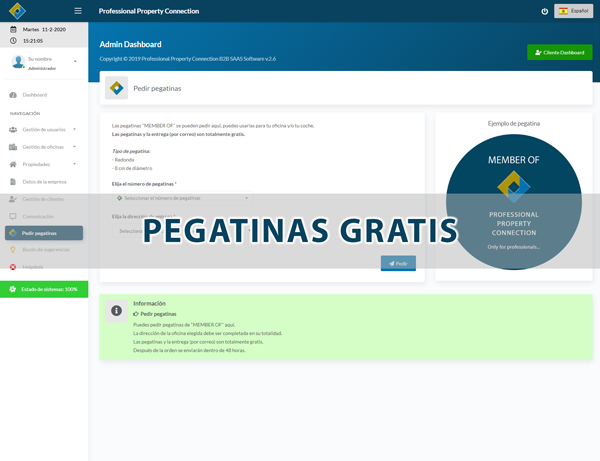Screen dimensions: 600x461
Task: Click the Ejemplo de pegatina title
Action: click(514, 124)
